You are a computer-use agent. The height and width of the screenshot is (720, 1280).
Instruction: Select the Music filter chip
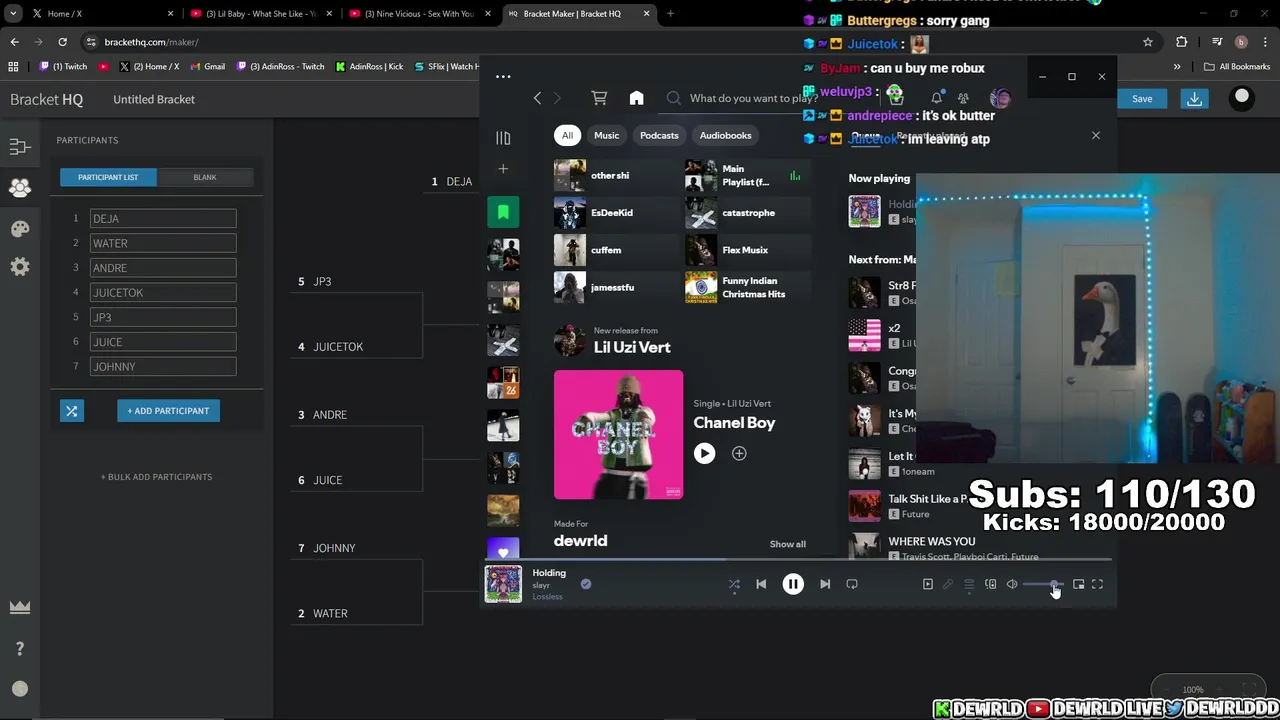pos(607,135)
